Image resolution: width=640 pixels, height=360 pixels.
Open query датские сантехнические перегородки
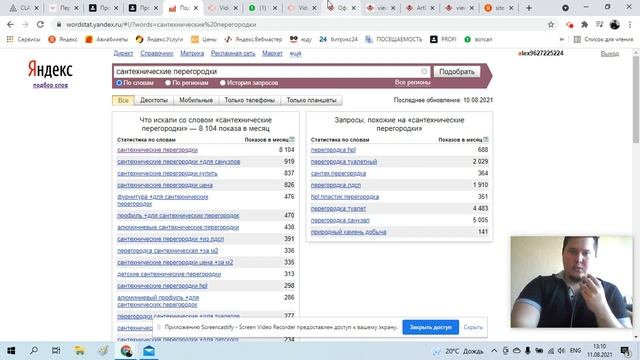point(169,274)
